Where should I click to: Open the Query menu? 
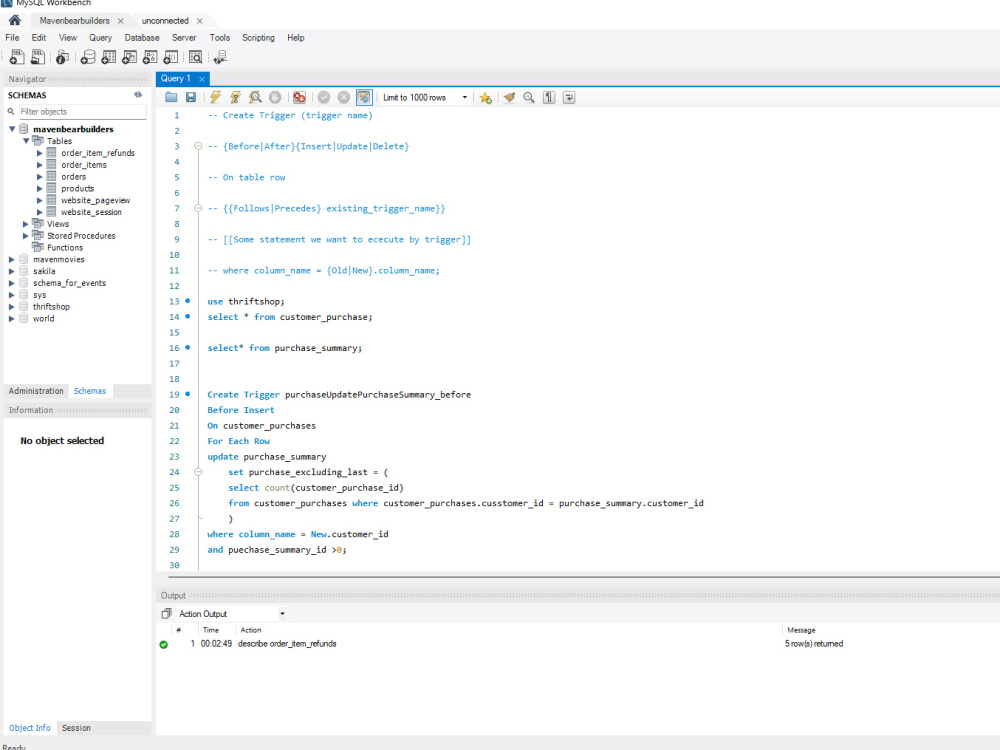[100, 38]
